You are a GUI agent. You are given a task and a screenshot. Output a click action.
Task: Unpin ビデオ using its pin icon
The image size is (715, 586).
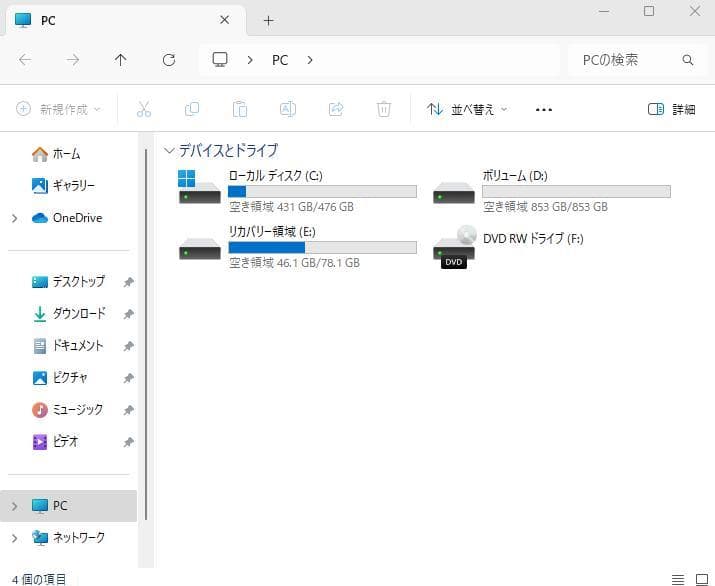coord(129,441)
